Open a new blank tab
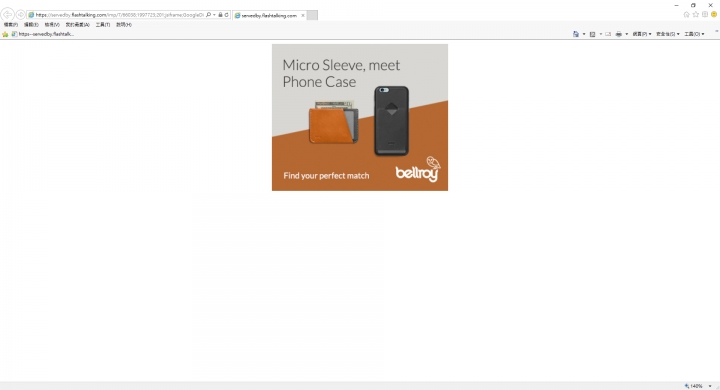Screen dimensions: 720x390 click(312, 16)
